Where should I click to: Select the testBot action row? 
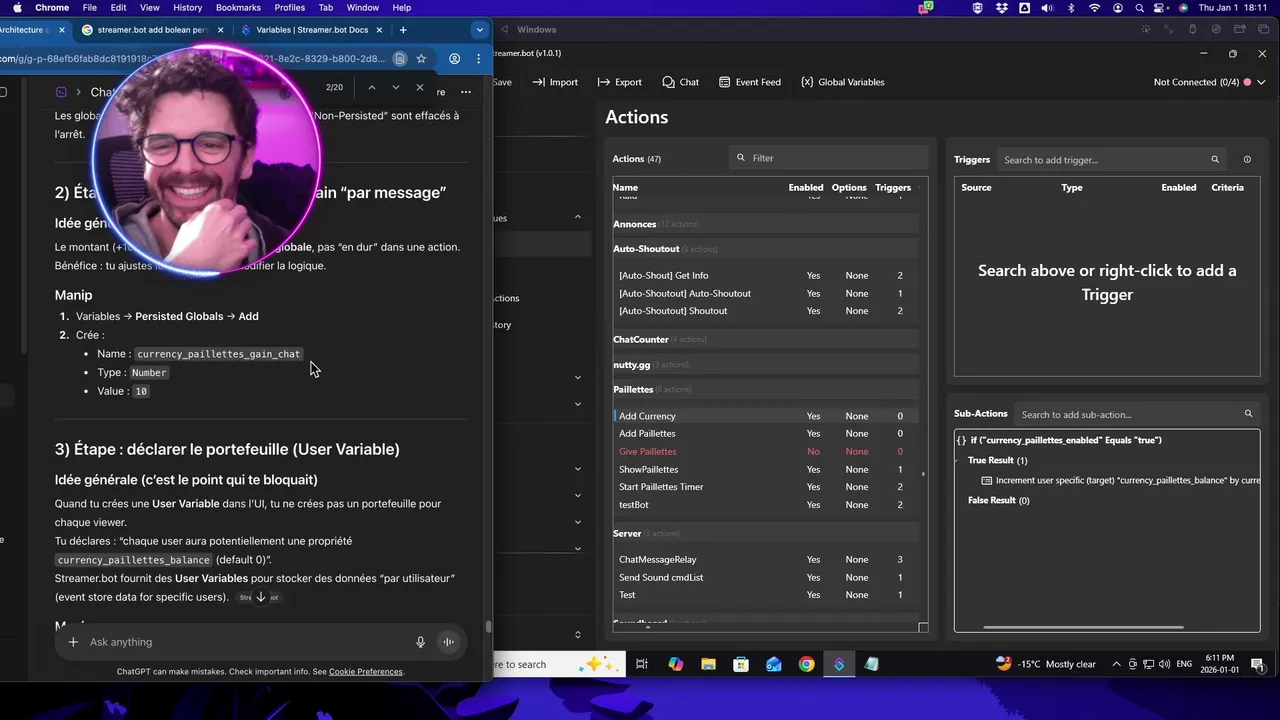765,505
